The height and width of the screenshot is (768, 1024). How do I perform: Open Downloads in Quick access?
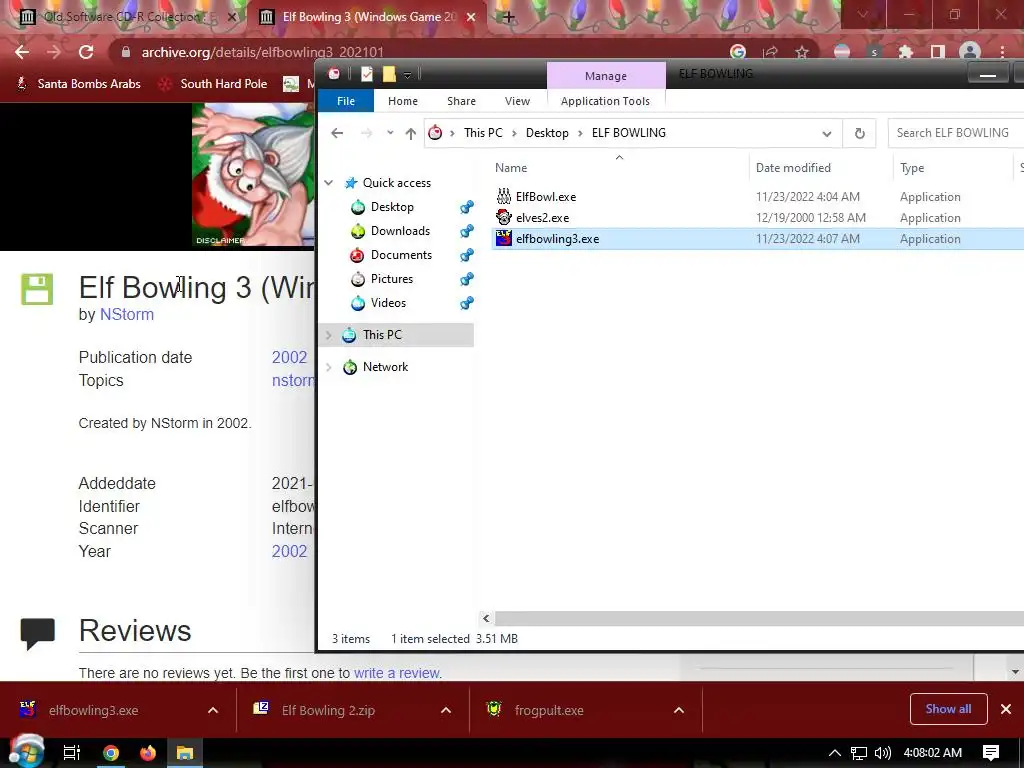tap(400, 231)
